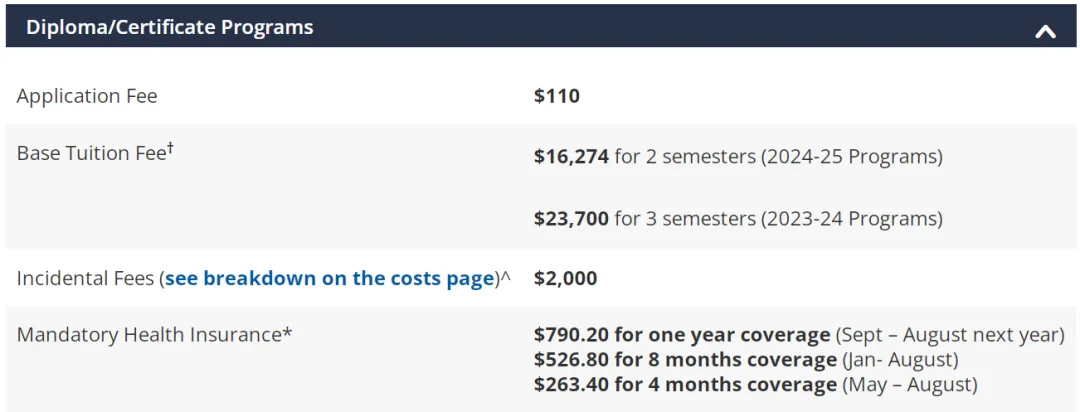This screenshot has width=1080, height=412.
Task: Open the costs page breakdown link
Action: tap(330, 278)
